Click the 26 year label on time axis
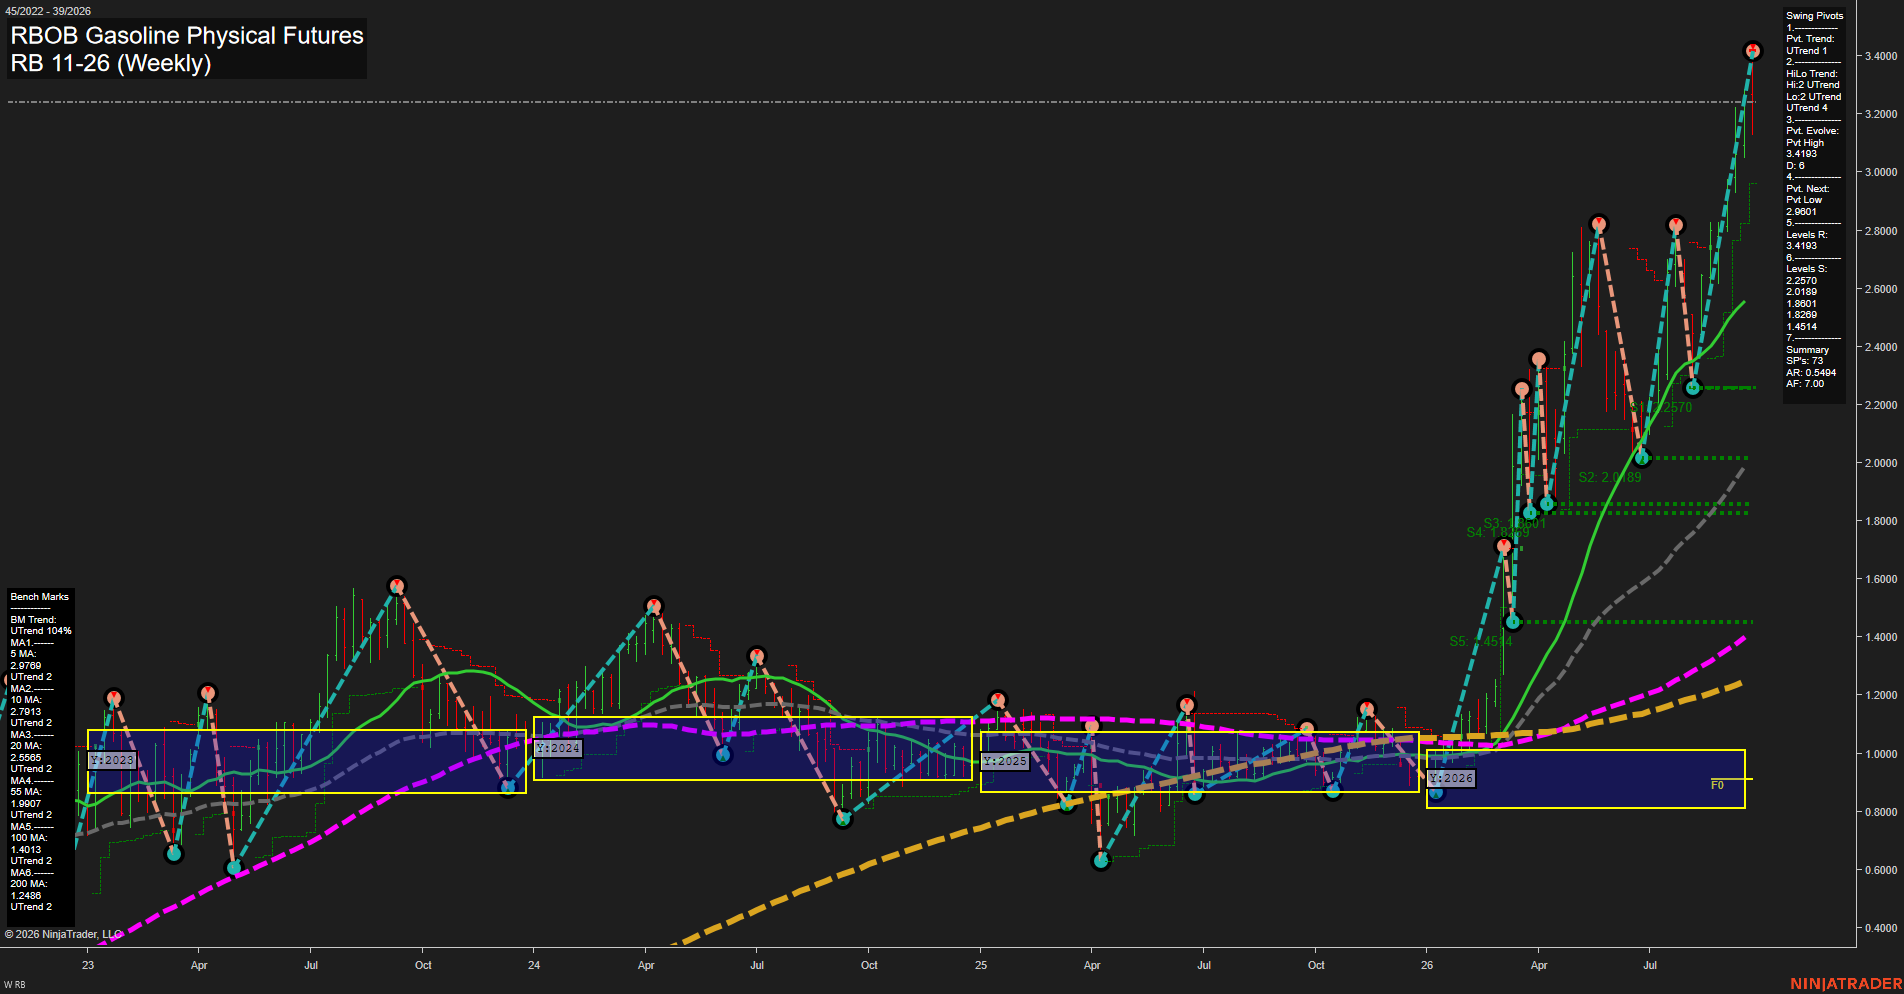Viewport: 1904px width, 994px height. (1427, 965)
